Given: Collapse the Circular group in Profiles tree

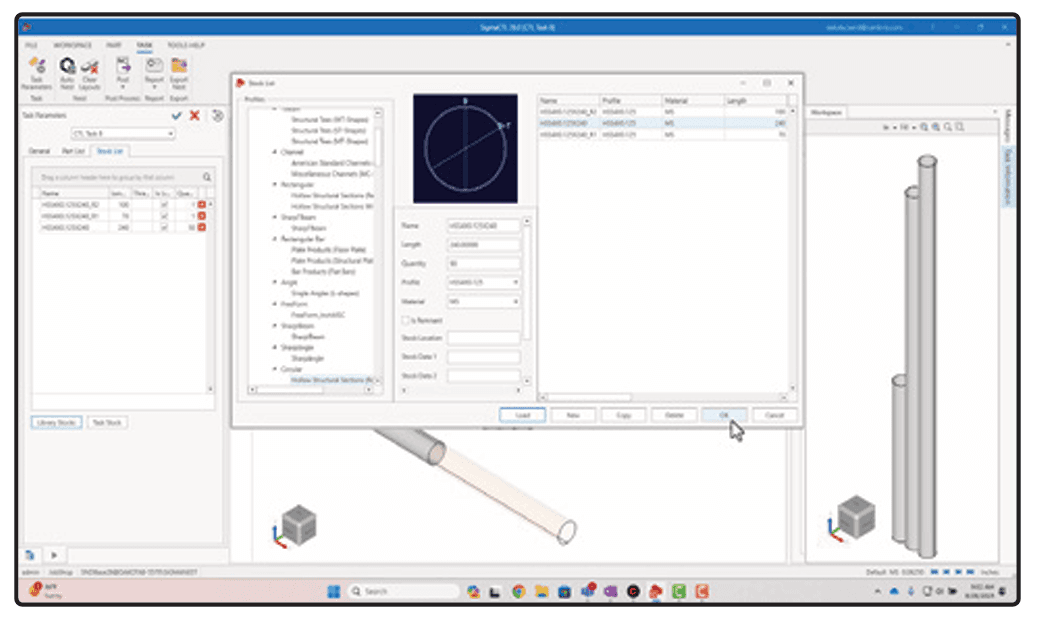Looking at the screenshot, I should [275, 369].
